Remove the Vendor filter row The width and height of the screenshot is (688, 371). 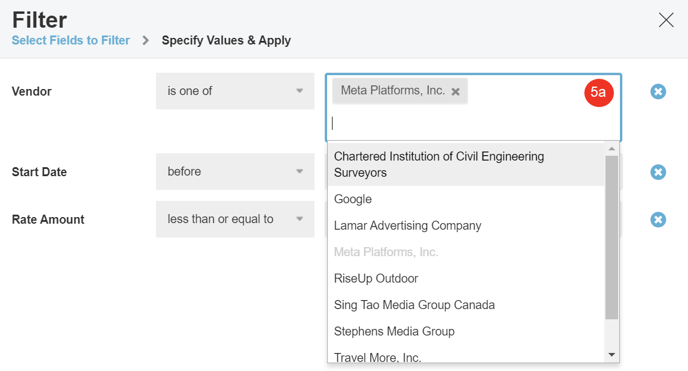(658, 91)
